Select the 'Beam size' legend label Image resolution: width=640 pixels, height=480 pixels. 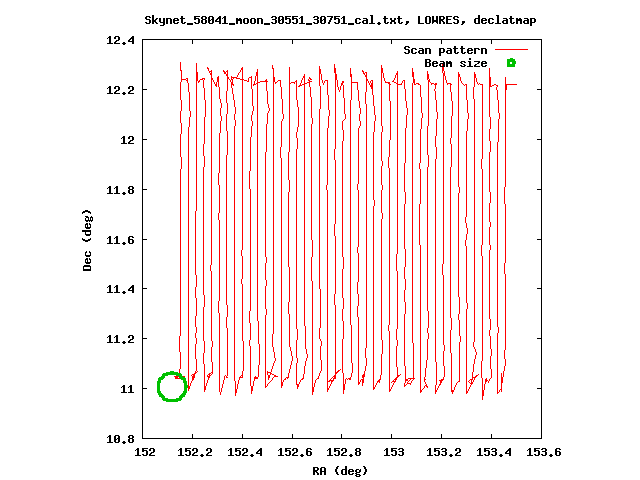[456, 63]
